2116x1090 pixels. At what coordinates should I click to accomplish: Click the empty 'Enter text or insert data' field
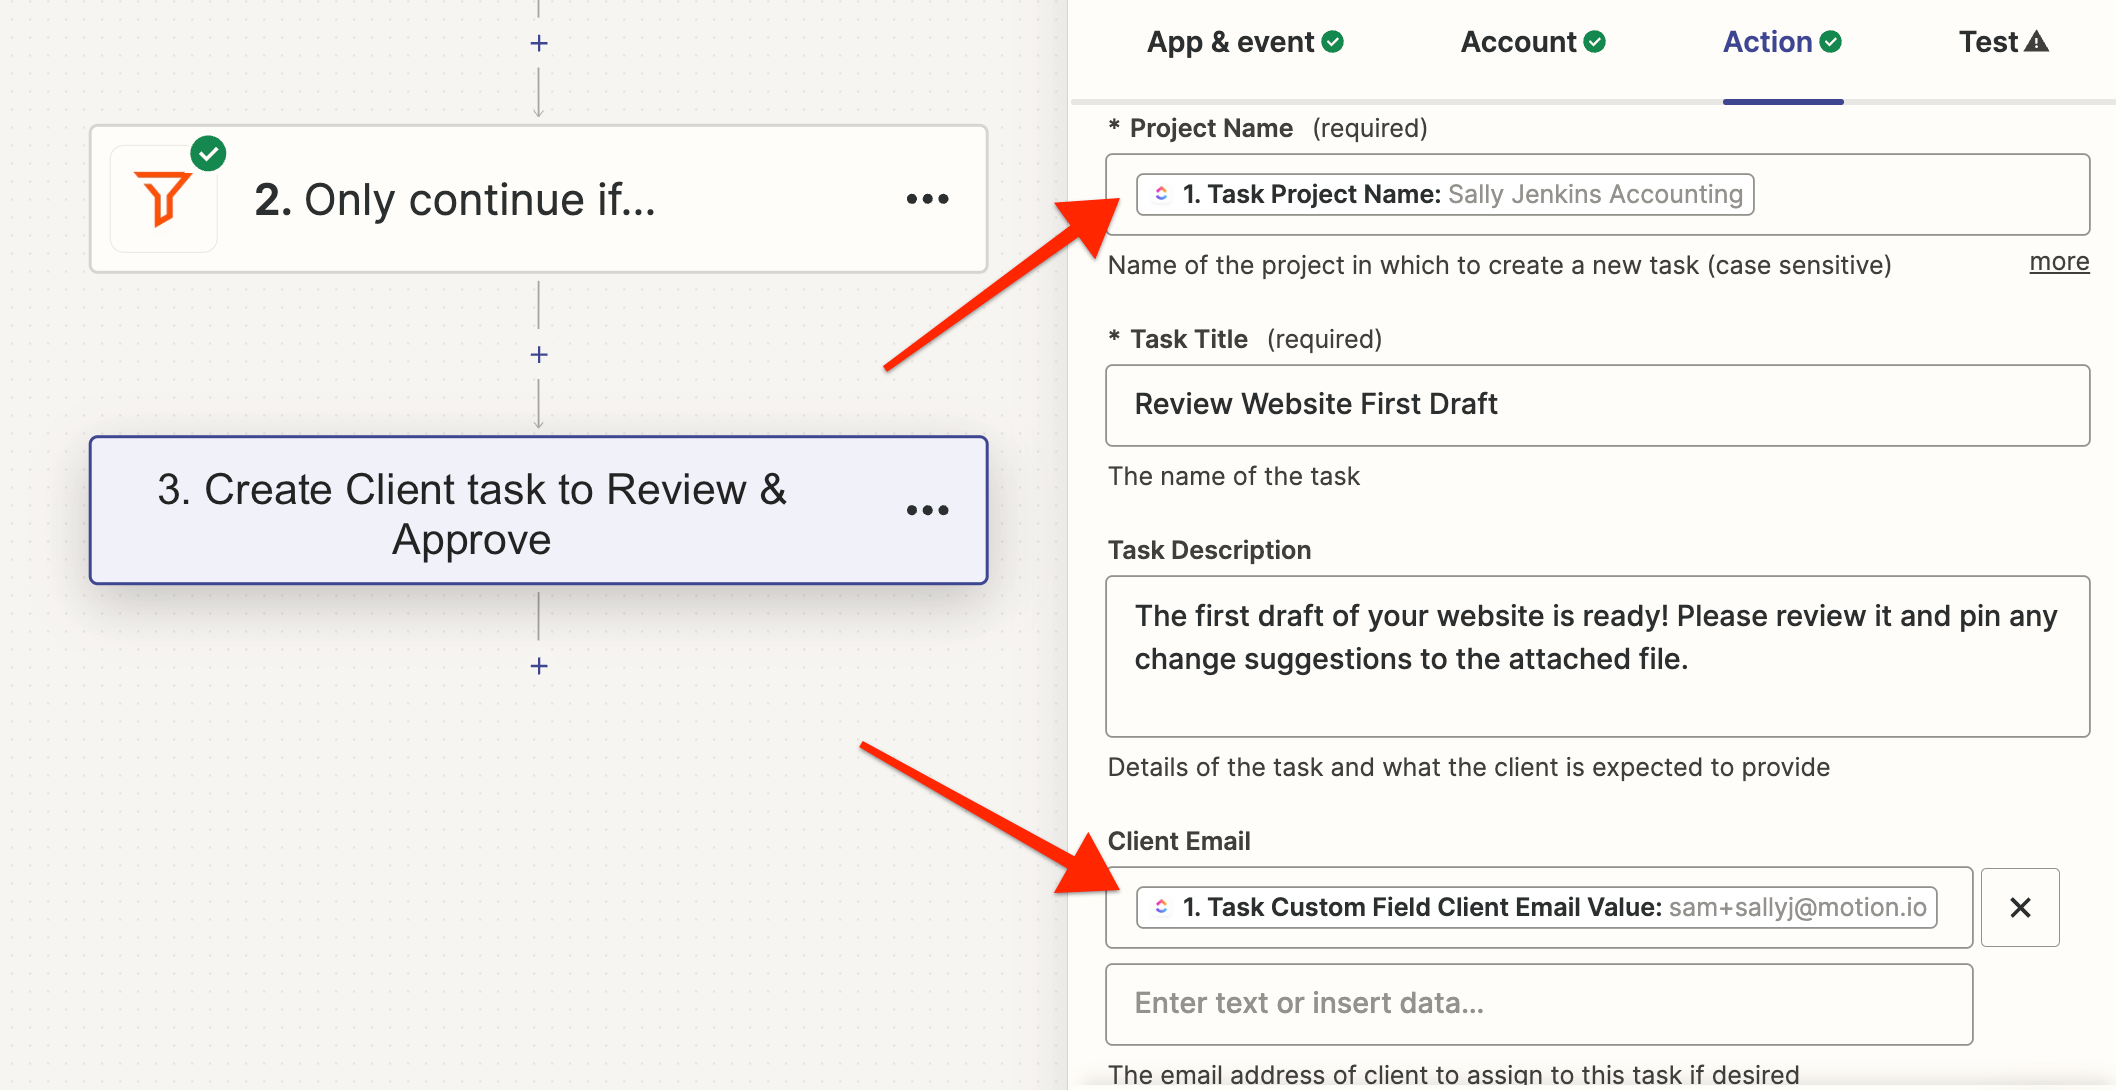(1538, 1004)
